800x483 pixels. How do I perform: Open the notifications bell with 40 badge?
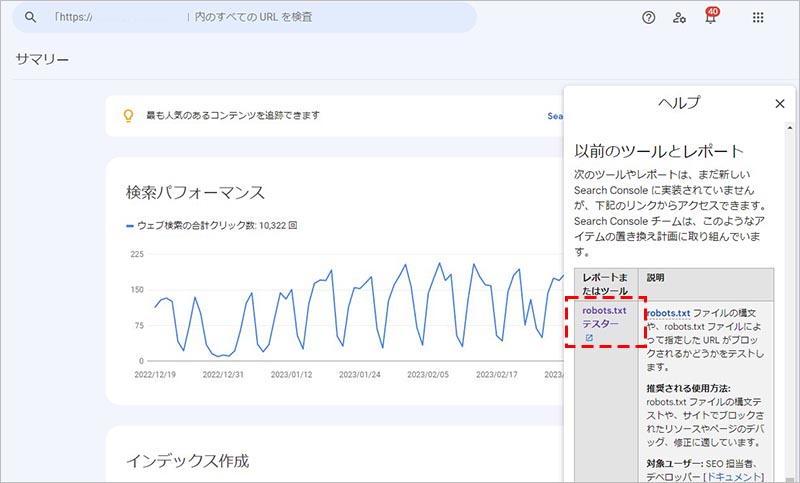point(710,17)
